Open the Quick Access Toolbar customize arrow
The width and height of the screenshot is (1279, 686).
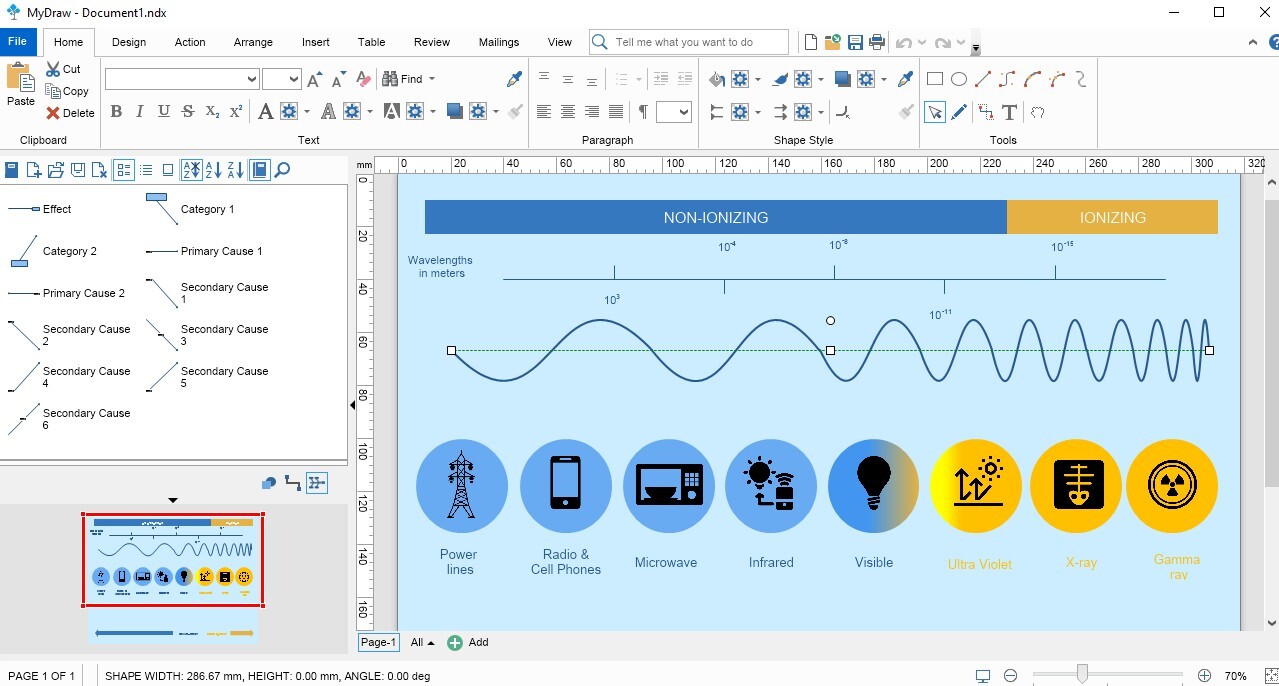(976, 48)
